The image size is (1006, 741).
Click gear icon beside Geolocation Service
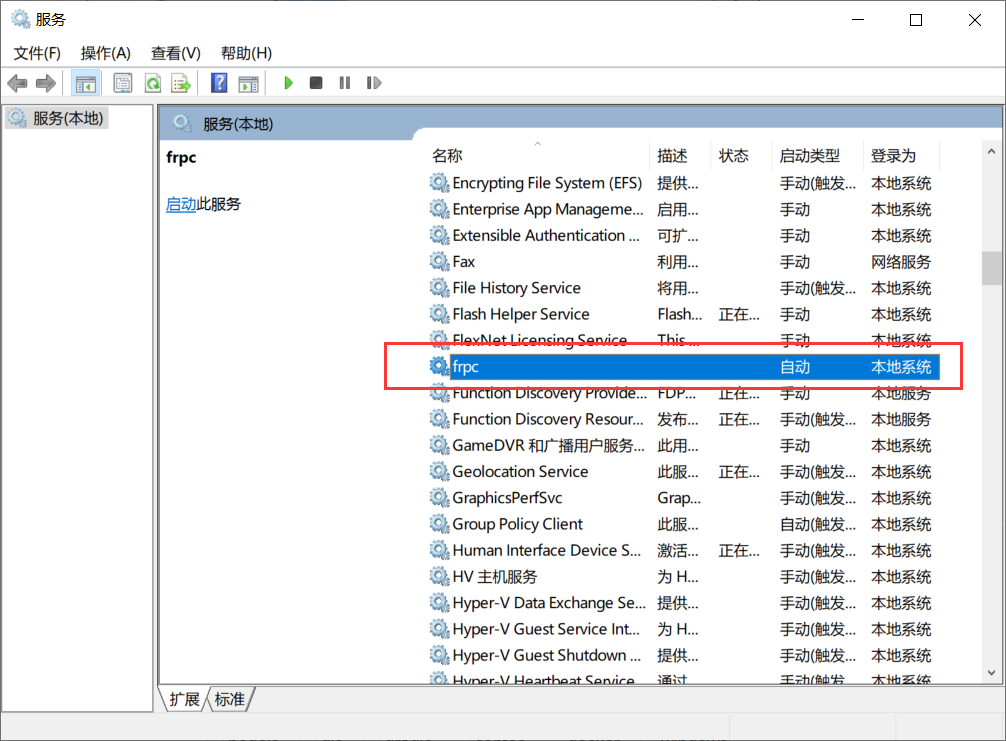click(439, 472)
